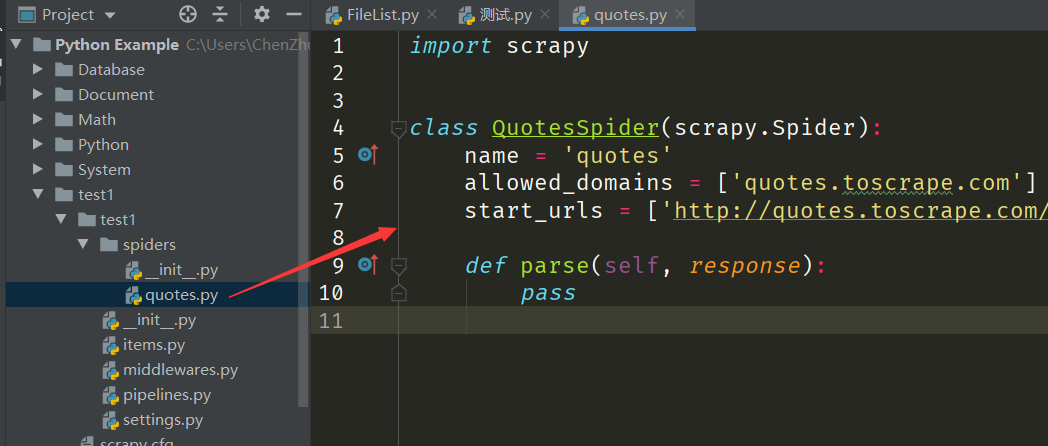
Task: Click the spiders folder icon
Action: click(x=109, y=245)
